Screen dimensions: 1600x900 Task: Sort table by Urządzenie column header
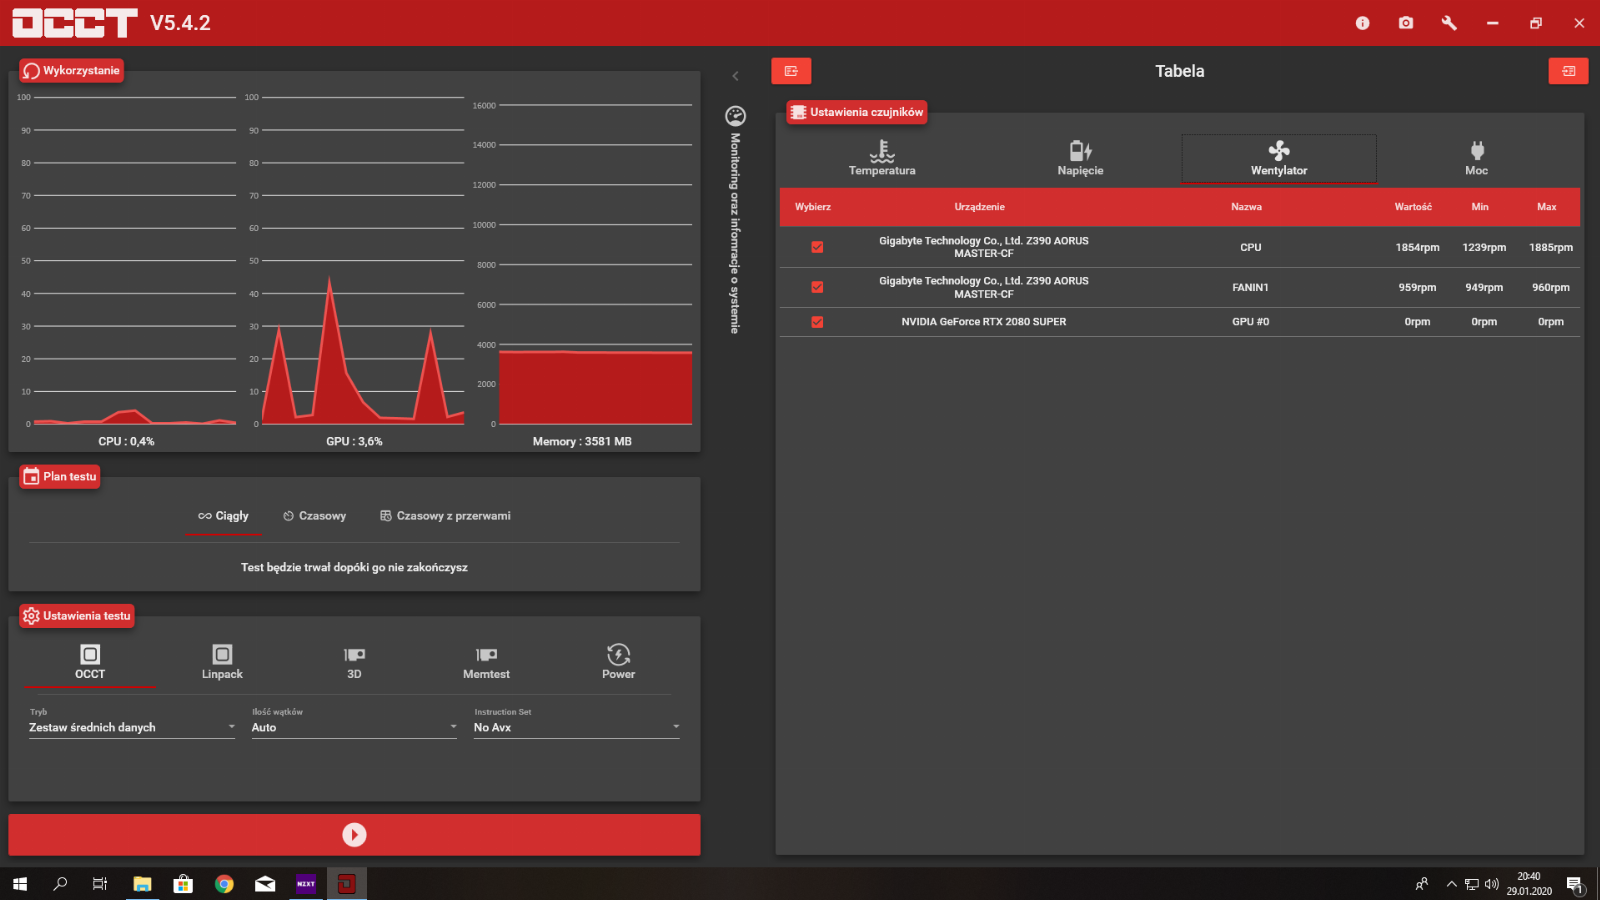(979, 207)
